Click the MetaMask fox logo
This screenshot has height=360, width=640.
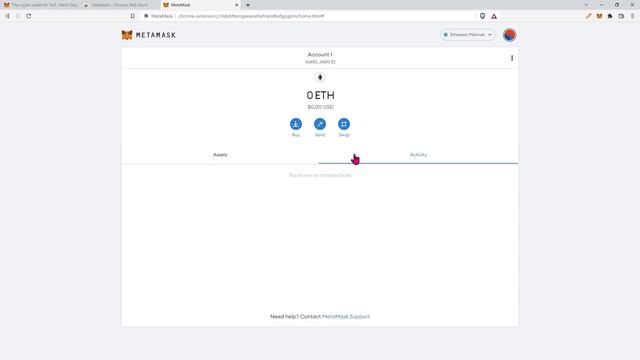coord(127,35)
